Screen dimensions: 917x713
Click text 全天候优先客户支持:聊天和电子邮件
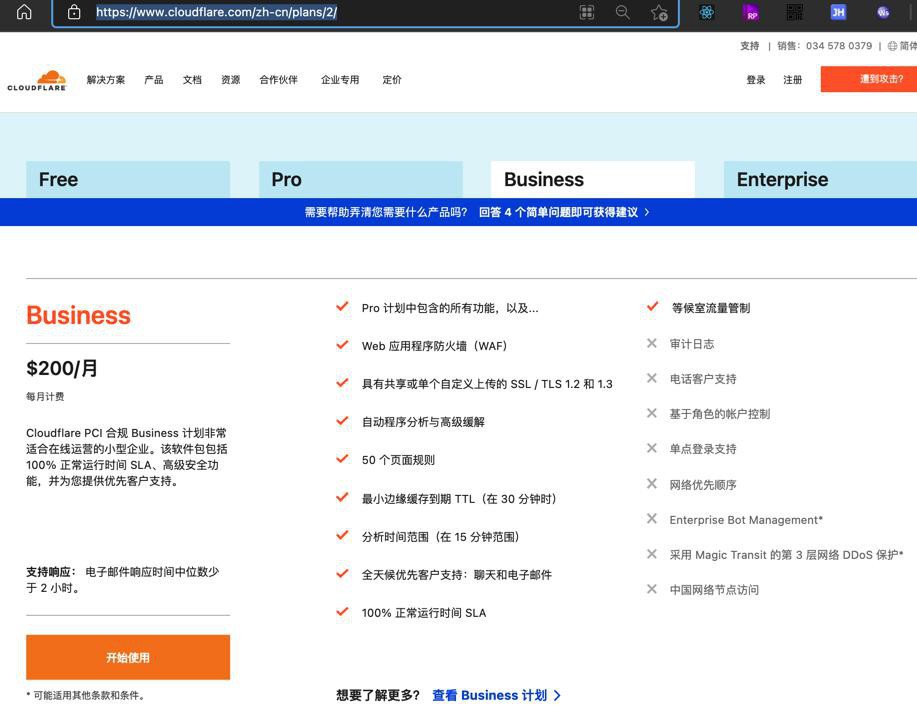(x=456, y=575)
